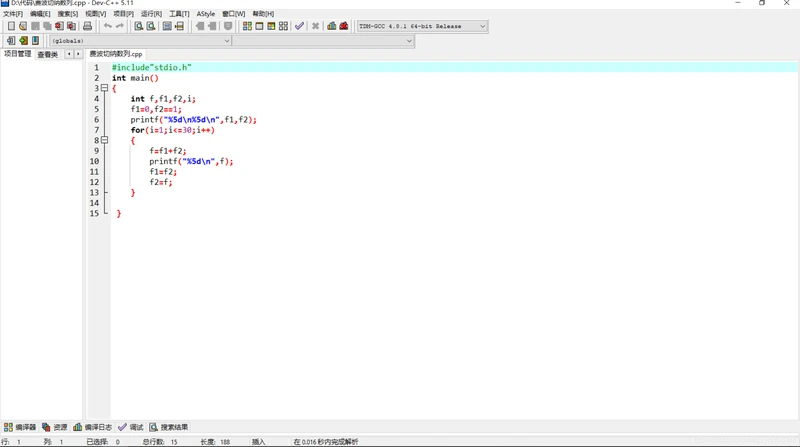This screenshot has width=800, height=447.
Task: Click the Close file toolbar icon
Action: coord(59,26)
